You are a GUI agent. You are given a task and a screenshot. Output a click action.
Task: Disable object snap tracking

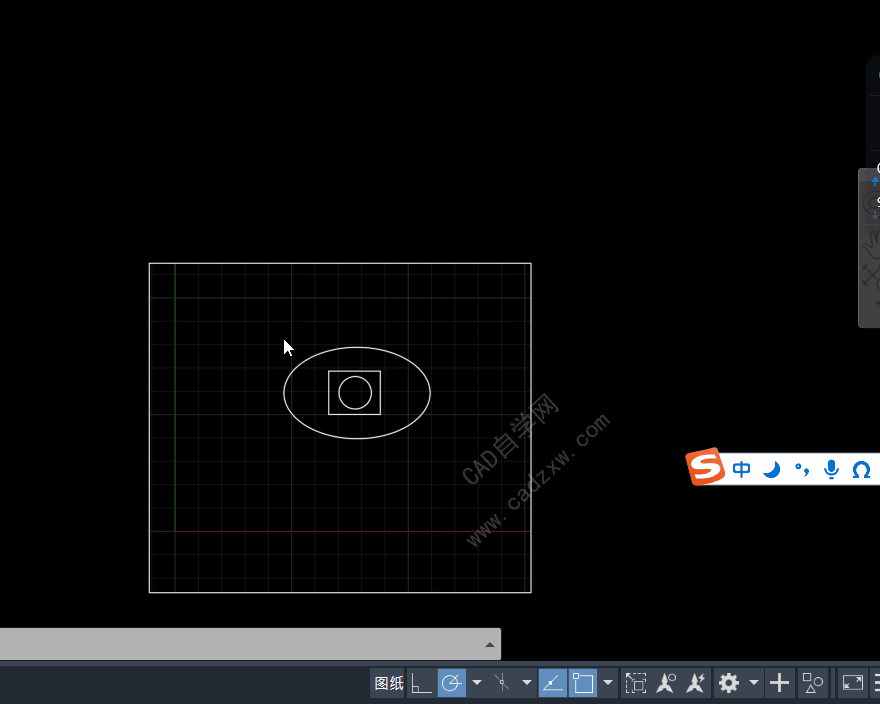click(x=552, y=683)
